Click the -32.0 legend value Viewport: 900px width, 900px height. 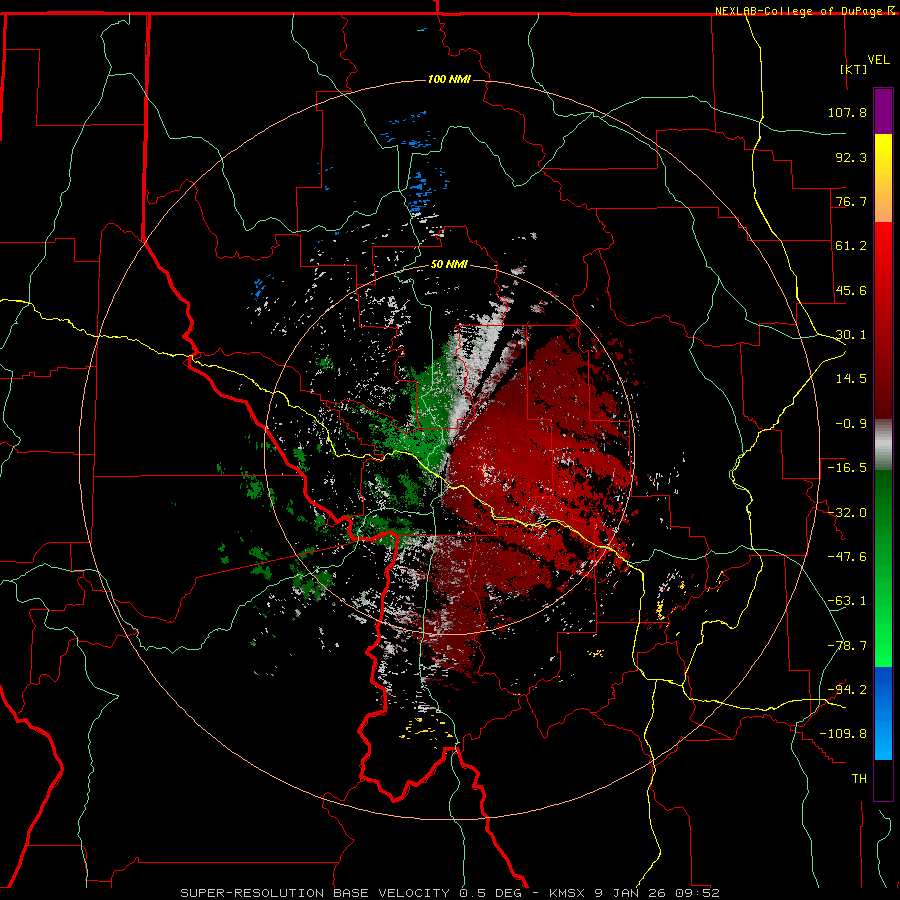click(847, 513)
